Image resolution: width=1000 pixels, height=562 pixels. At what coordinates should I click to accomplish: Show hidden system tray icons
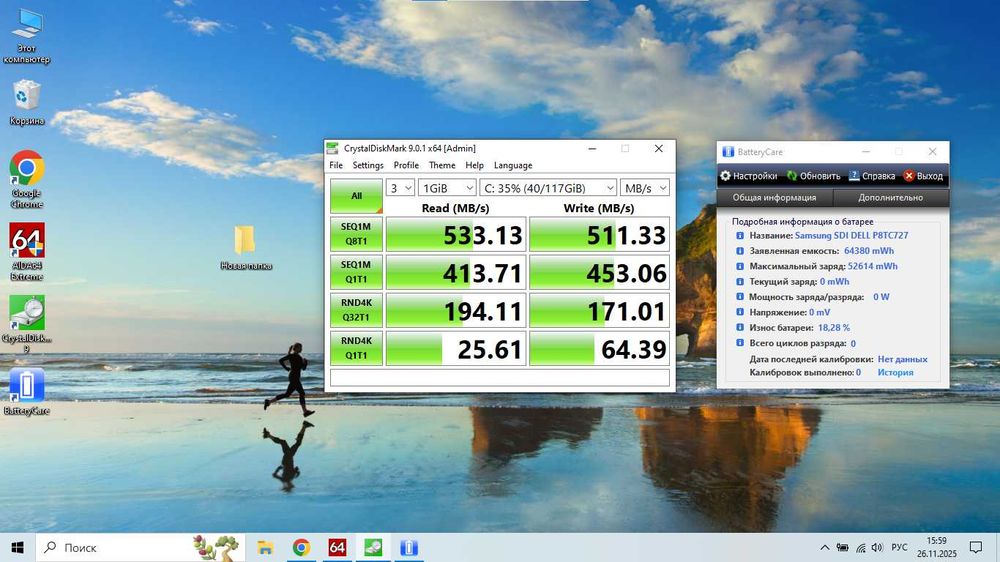pos(825,547)
